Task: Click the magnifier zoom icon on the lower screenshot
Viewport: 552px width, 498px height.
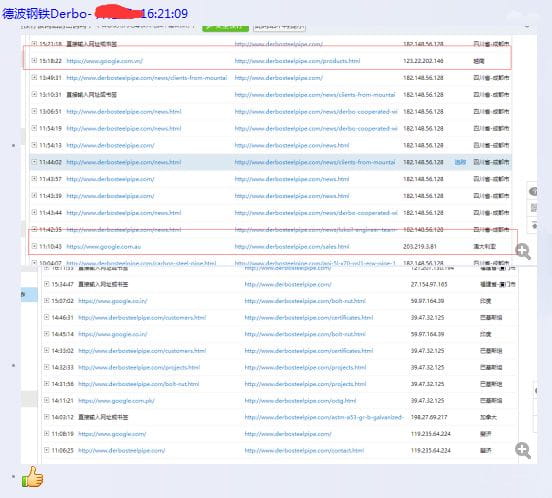Action: click(523, 450)
